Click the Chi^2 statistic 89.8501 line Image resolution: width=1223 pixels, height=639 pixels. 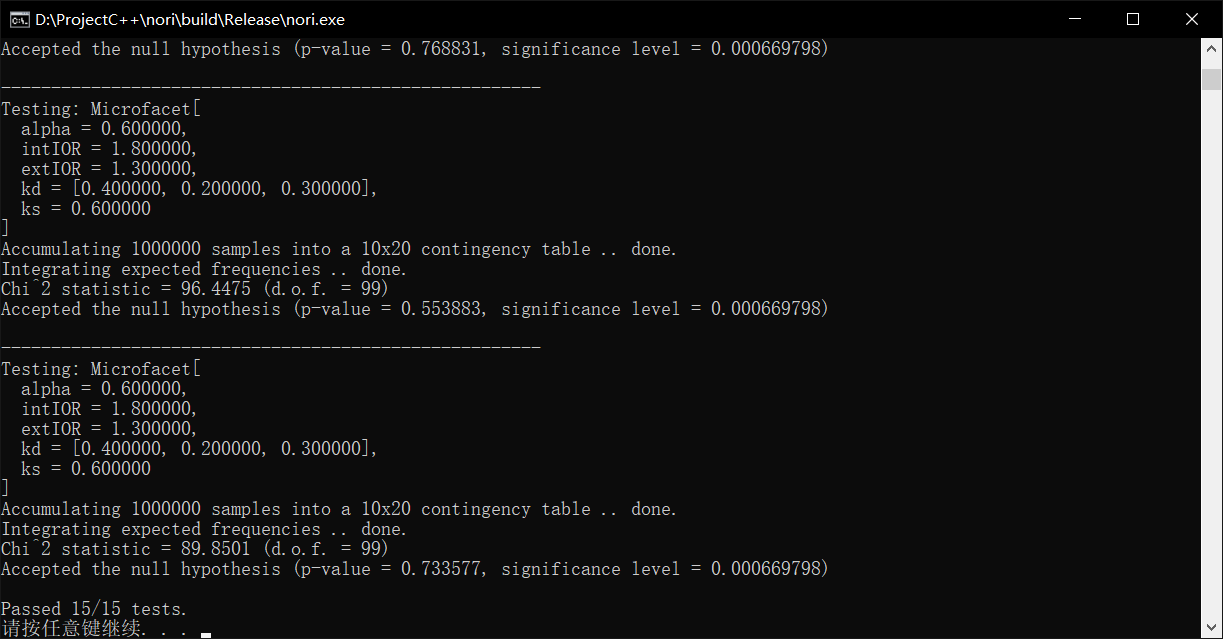[x=194, y=549]
